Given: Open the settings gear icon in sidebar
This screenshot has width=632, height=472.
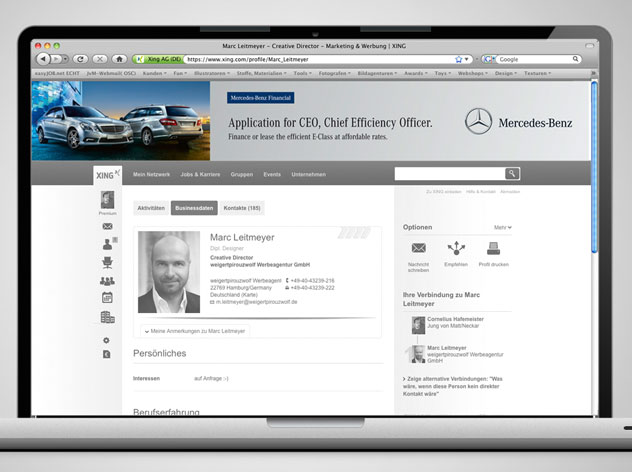Looking at the screenshot, I should tap(107, 340).
